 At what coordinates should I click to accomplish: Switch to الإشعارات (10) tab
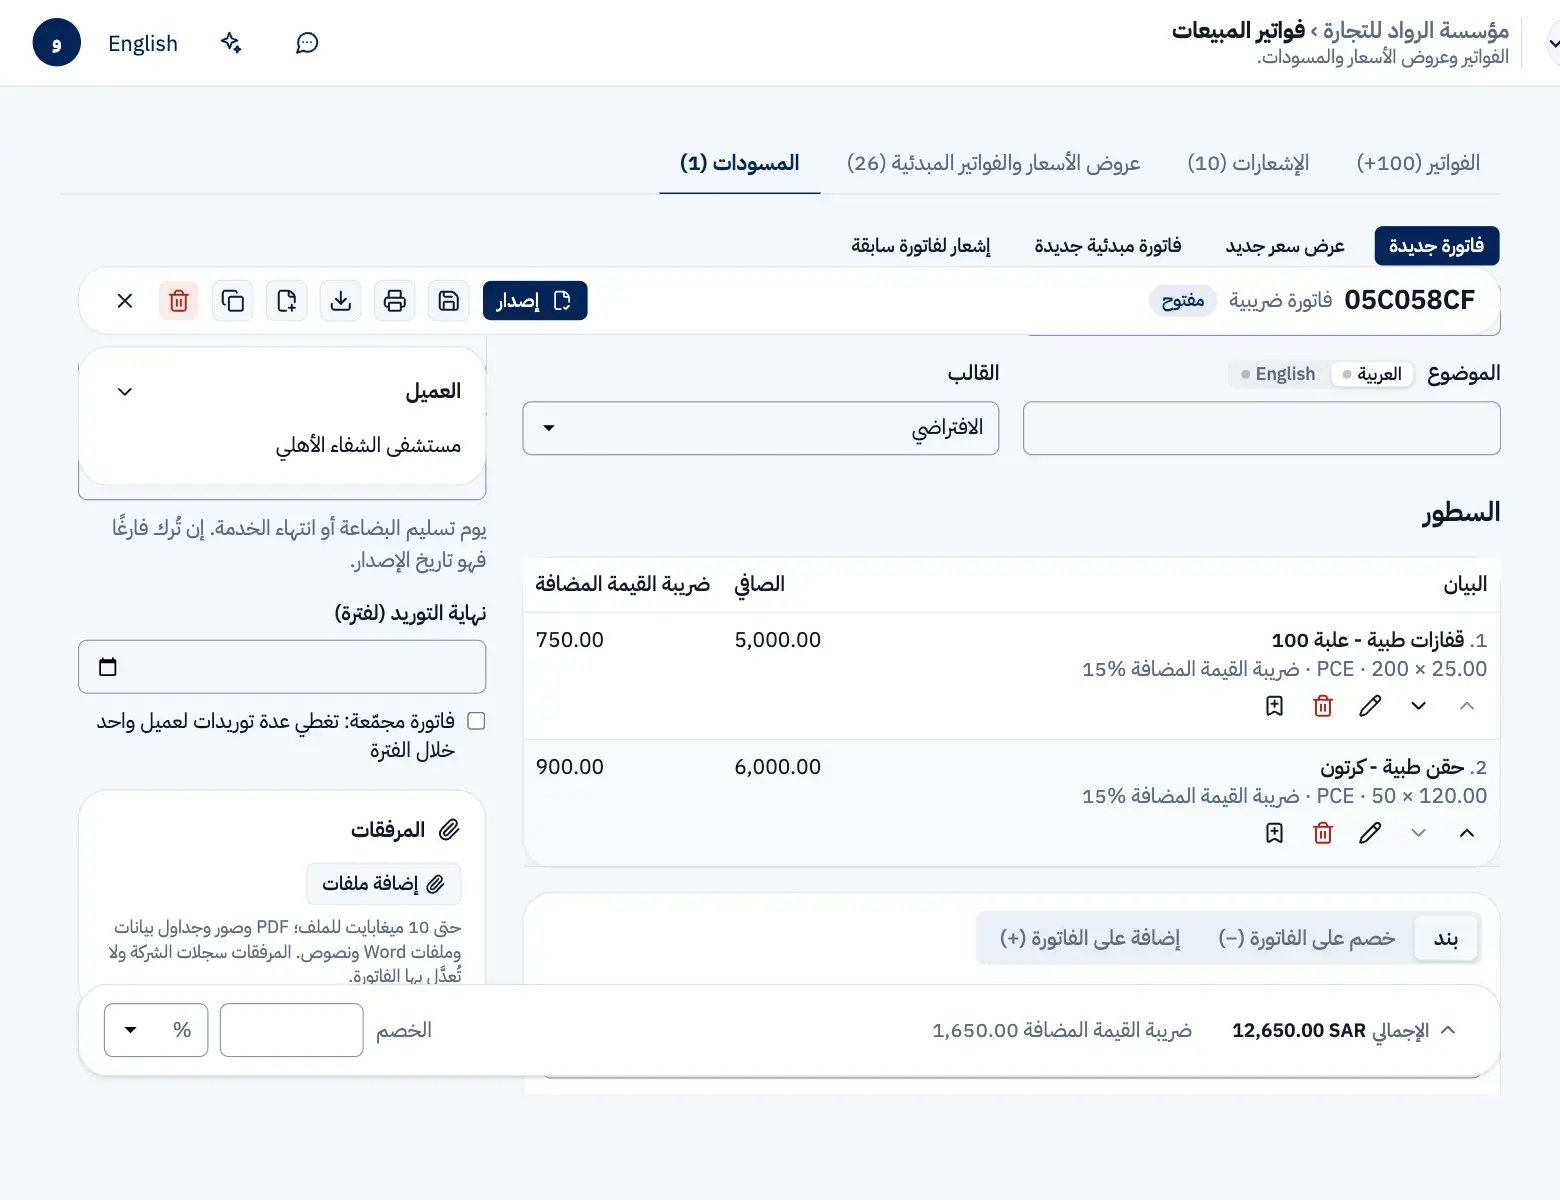point(1248,163)
